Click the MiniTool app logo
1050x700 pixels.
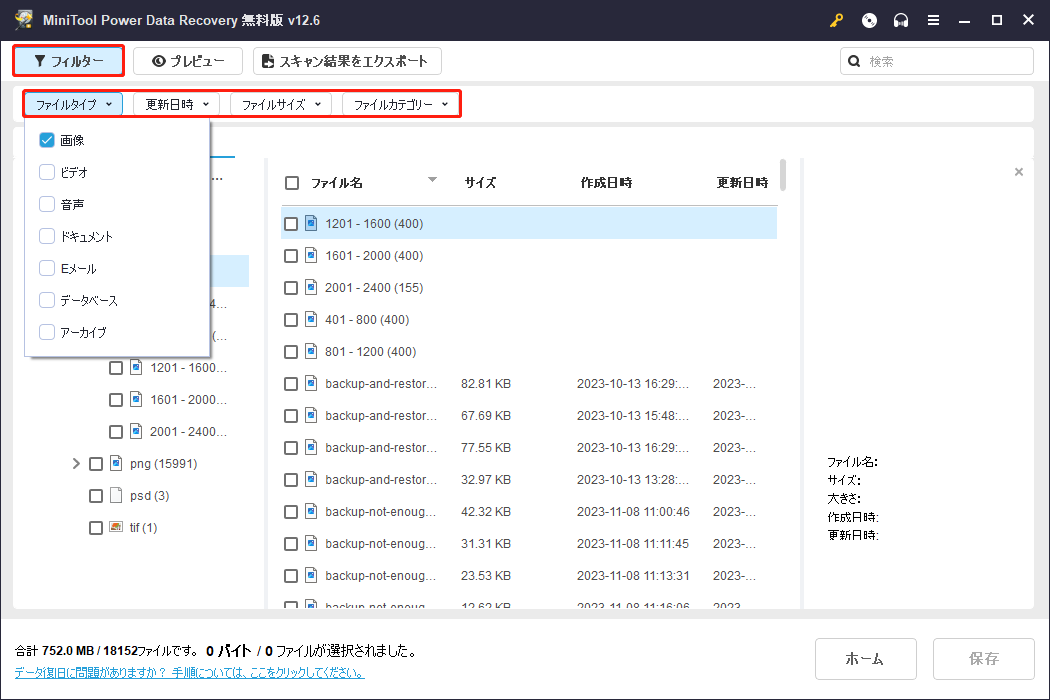23,19
